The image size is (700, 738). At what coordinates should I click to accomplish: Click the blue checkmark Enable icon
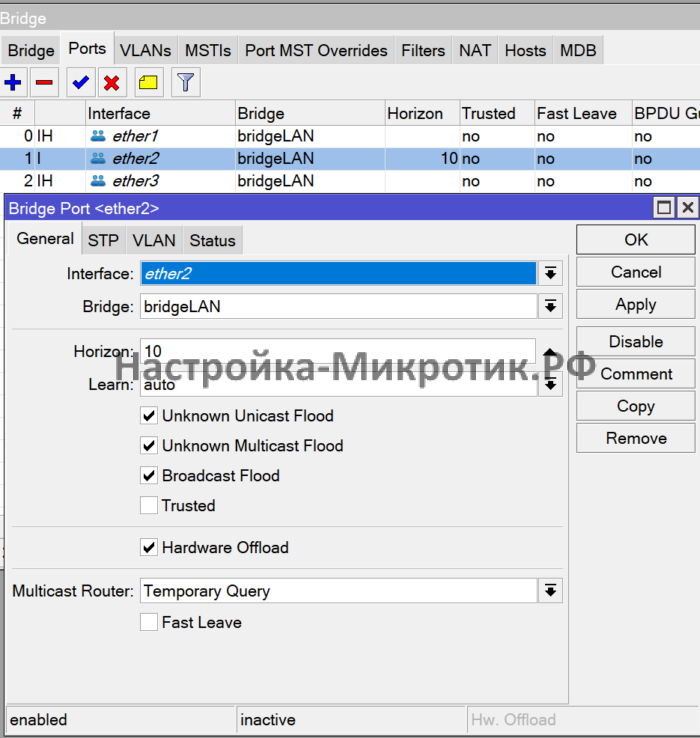81,83
